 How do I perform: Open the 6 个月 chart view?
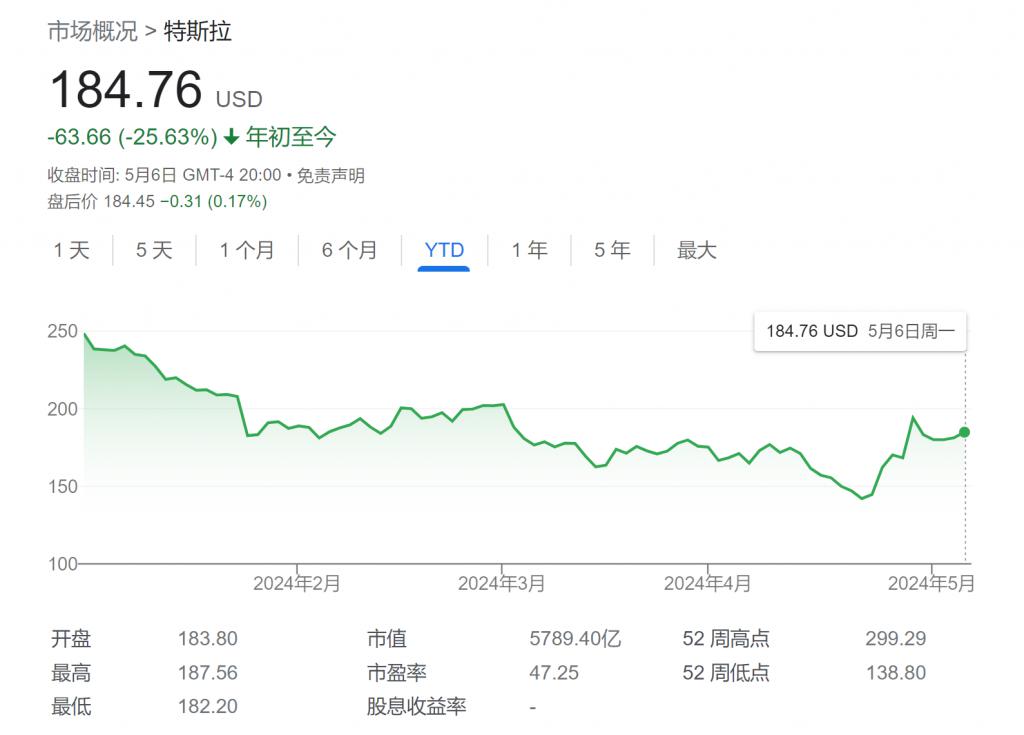(349, 250)
